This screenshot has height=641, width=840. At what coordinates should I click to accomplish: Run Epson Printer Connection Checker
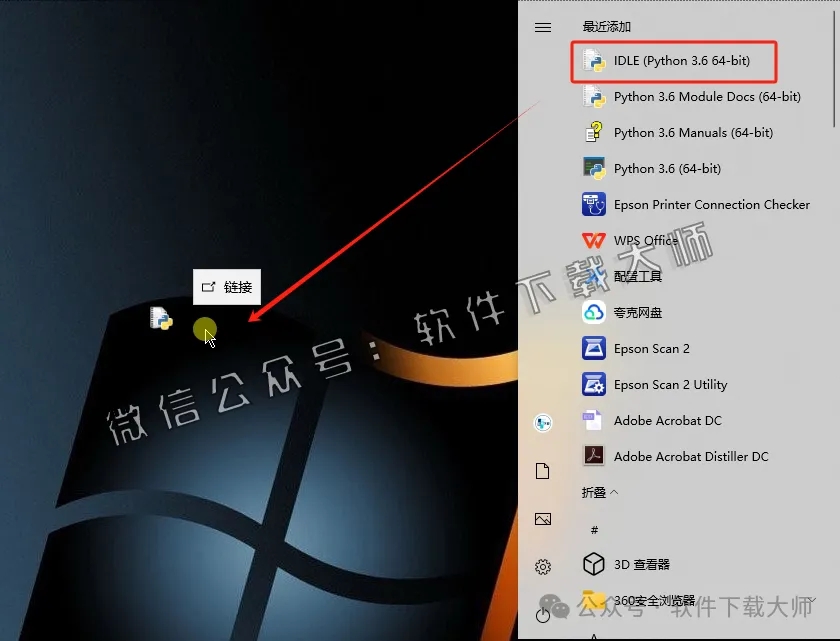coord(711,204)
